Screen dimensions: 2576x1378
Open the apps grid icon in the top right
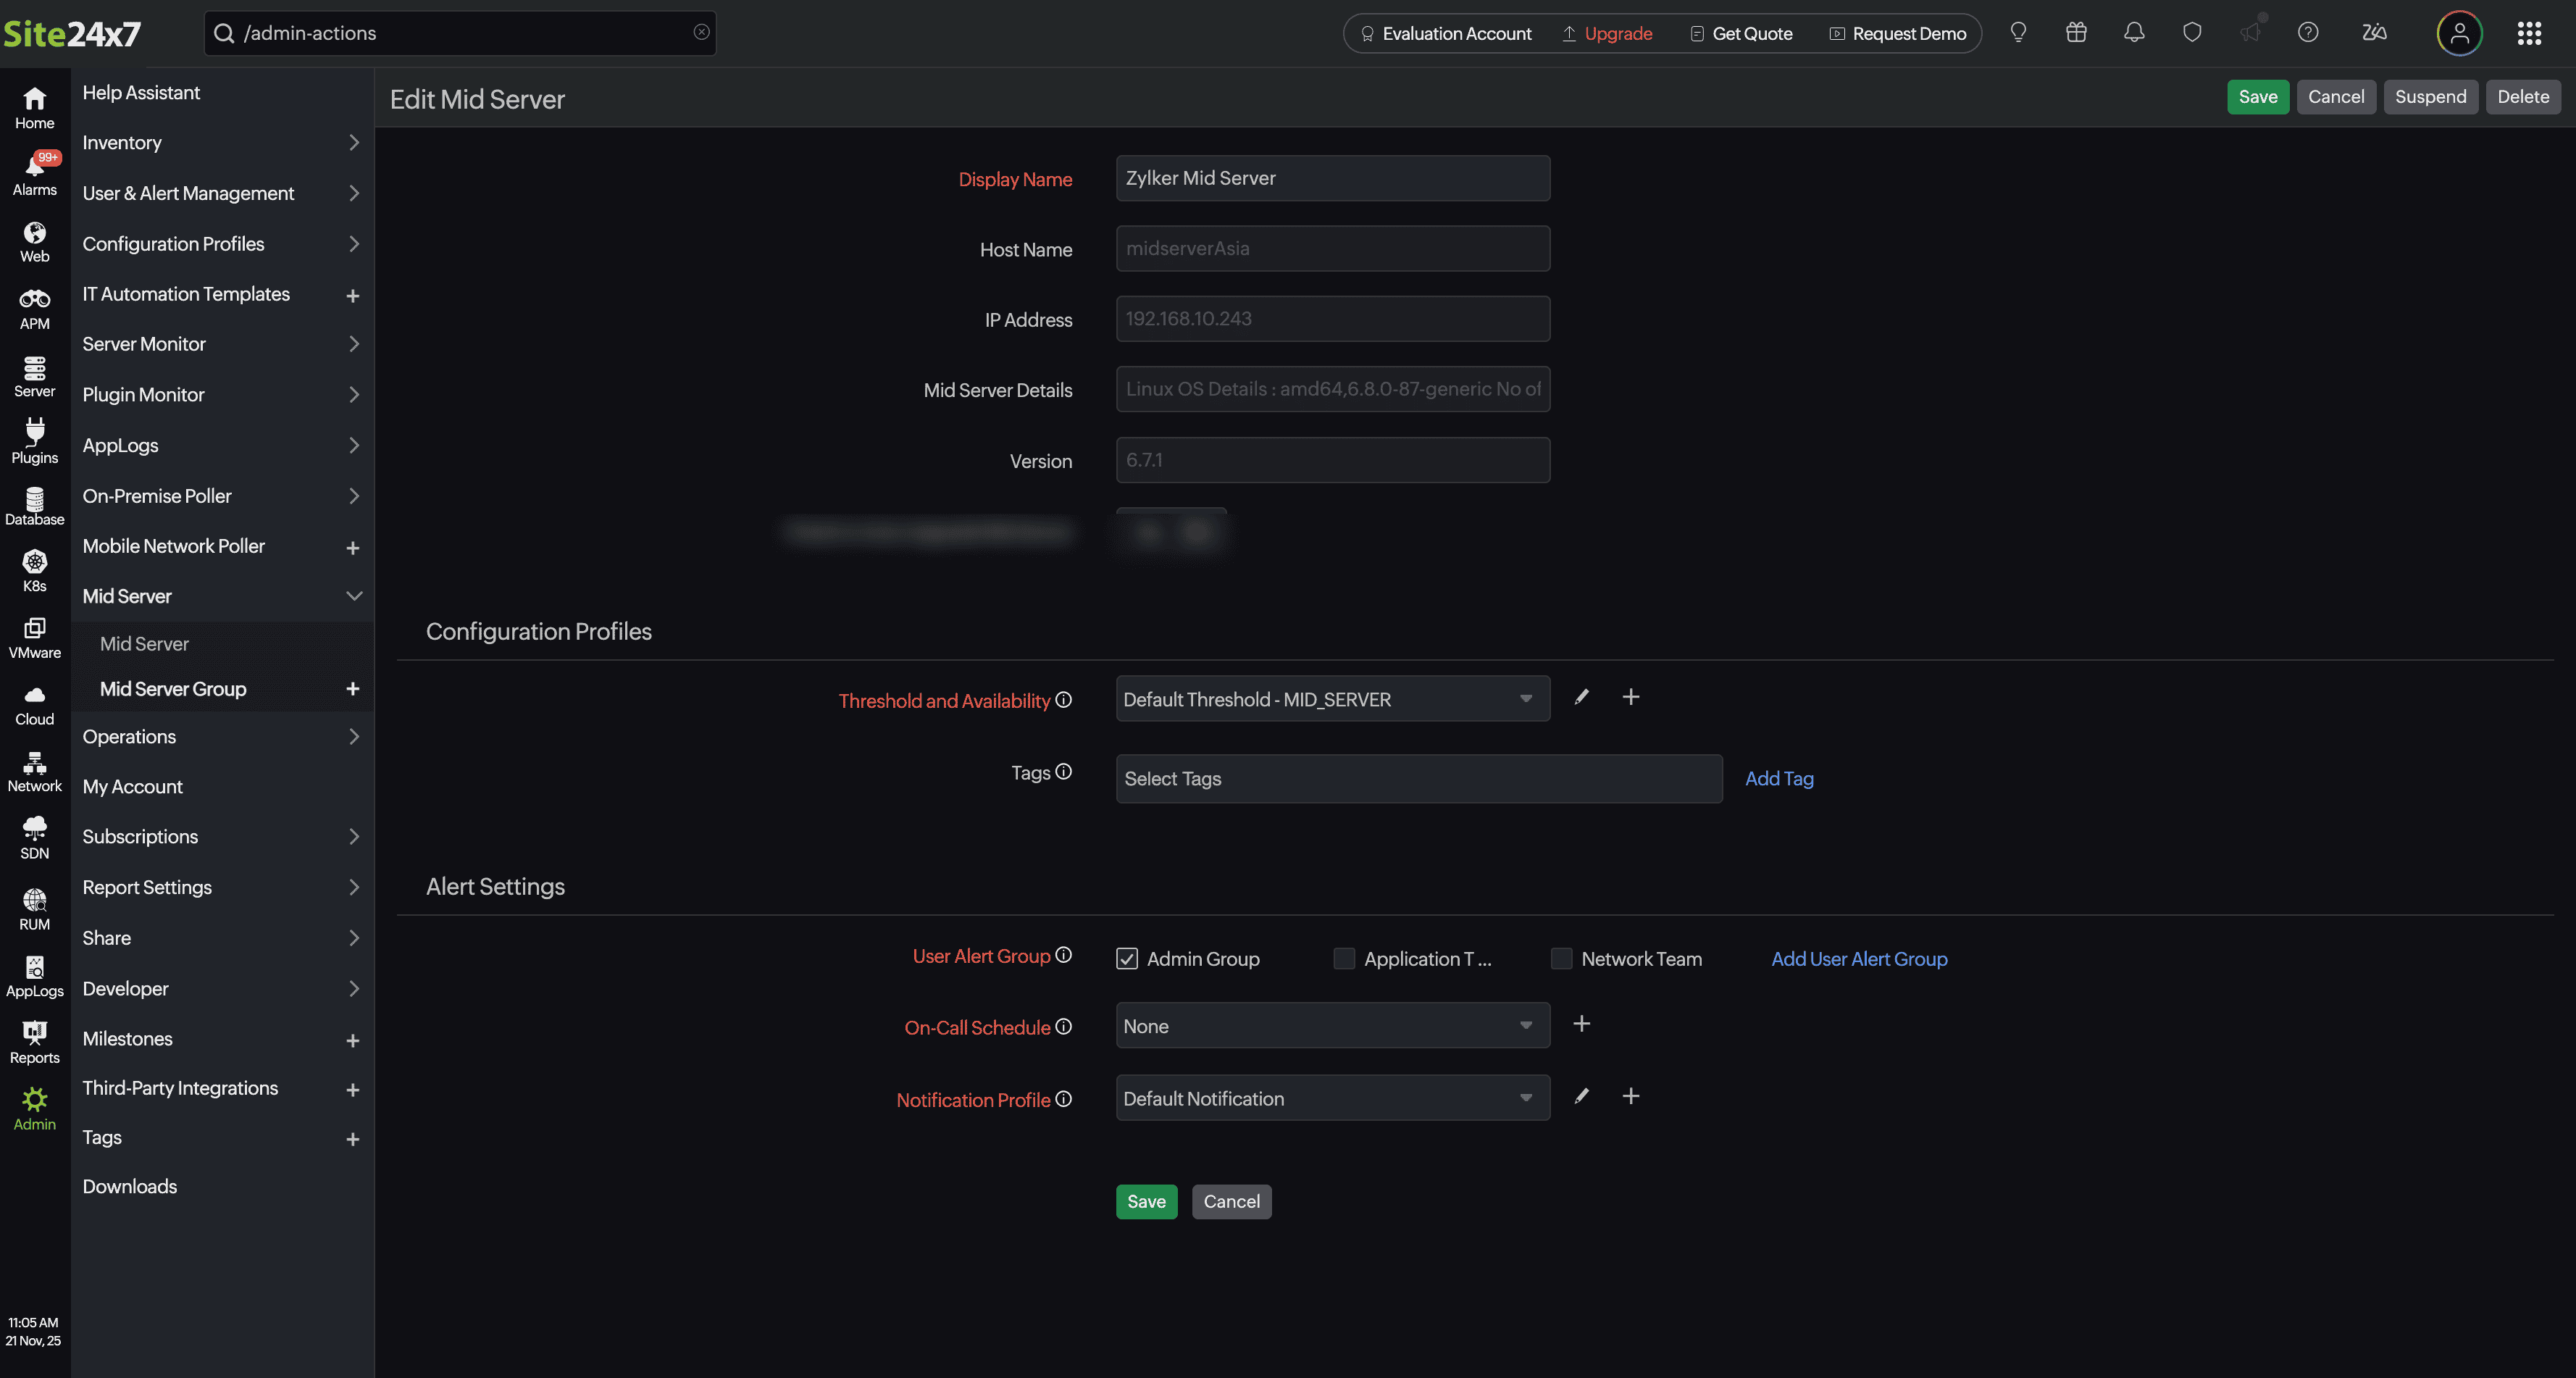point(2528,33)
